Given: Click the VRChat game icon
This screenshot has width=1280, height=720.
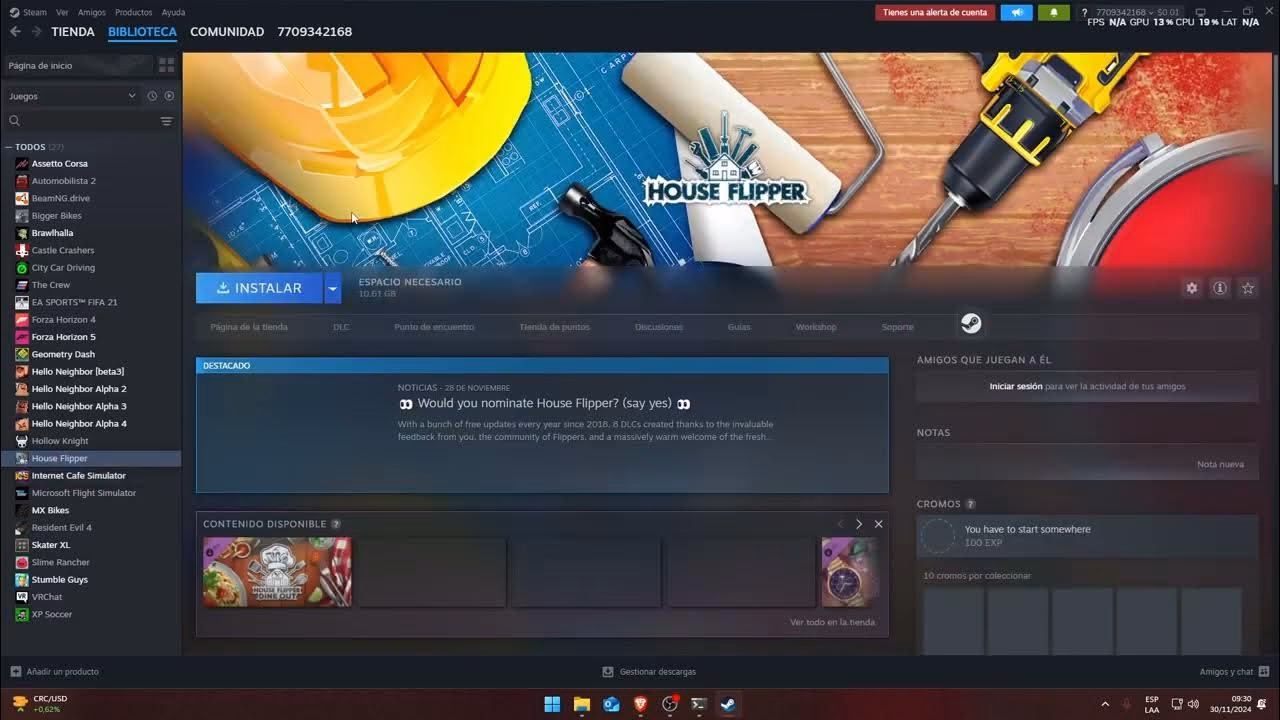Looking at the screenshot, I should pyautogui.click(x=22, y=597).
